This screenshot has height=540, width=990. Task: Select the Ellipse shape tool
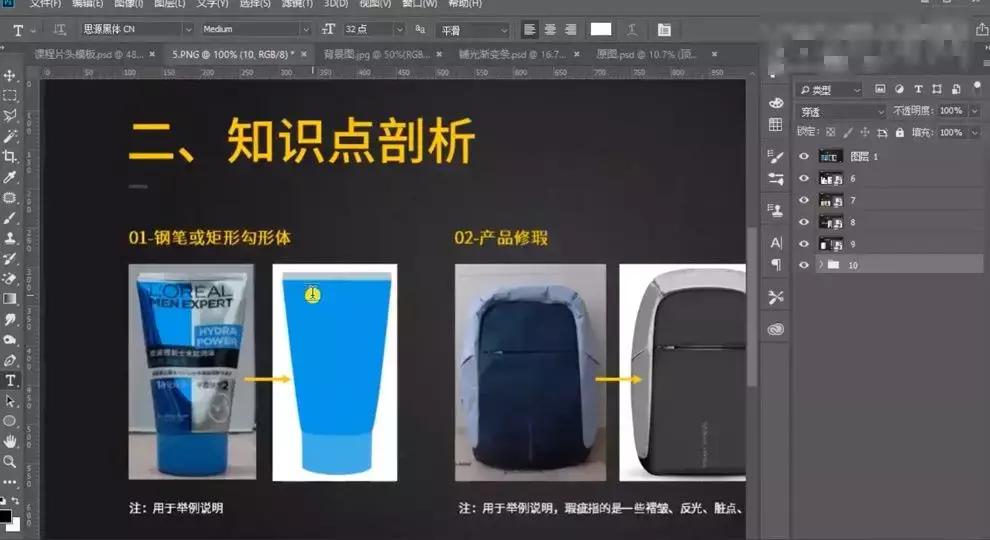tap(9, 421)
